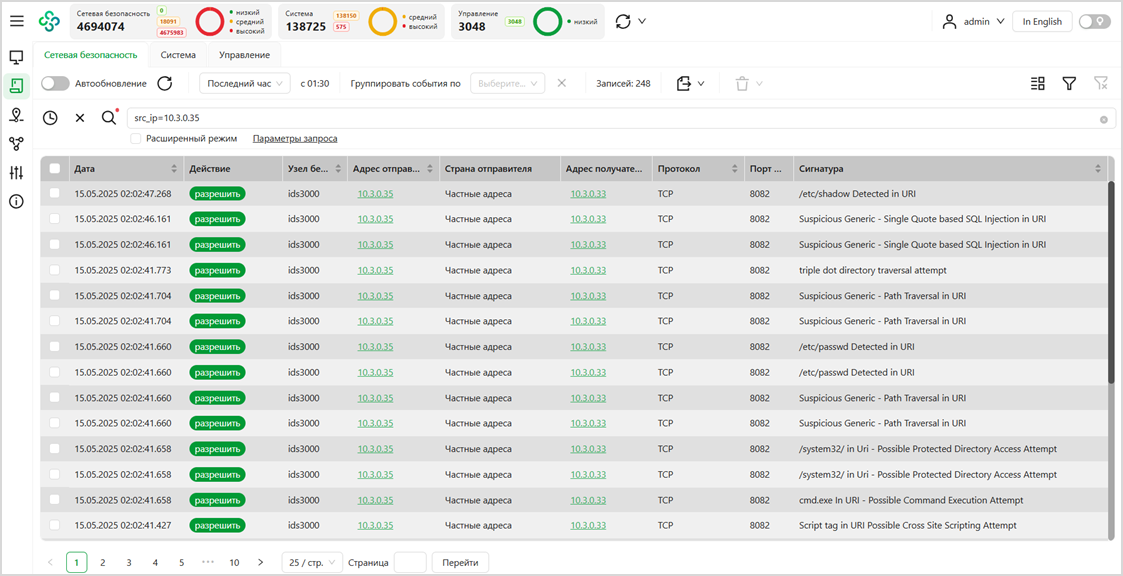The height and width of the screenshot is (576, 1123).
Task: Switch to the Управление tab
Action: [x=244, y=55]
